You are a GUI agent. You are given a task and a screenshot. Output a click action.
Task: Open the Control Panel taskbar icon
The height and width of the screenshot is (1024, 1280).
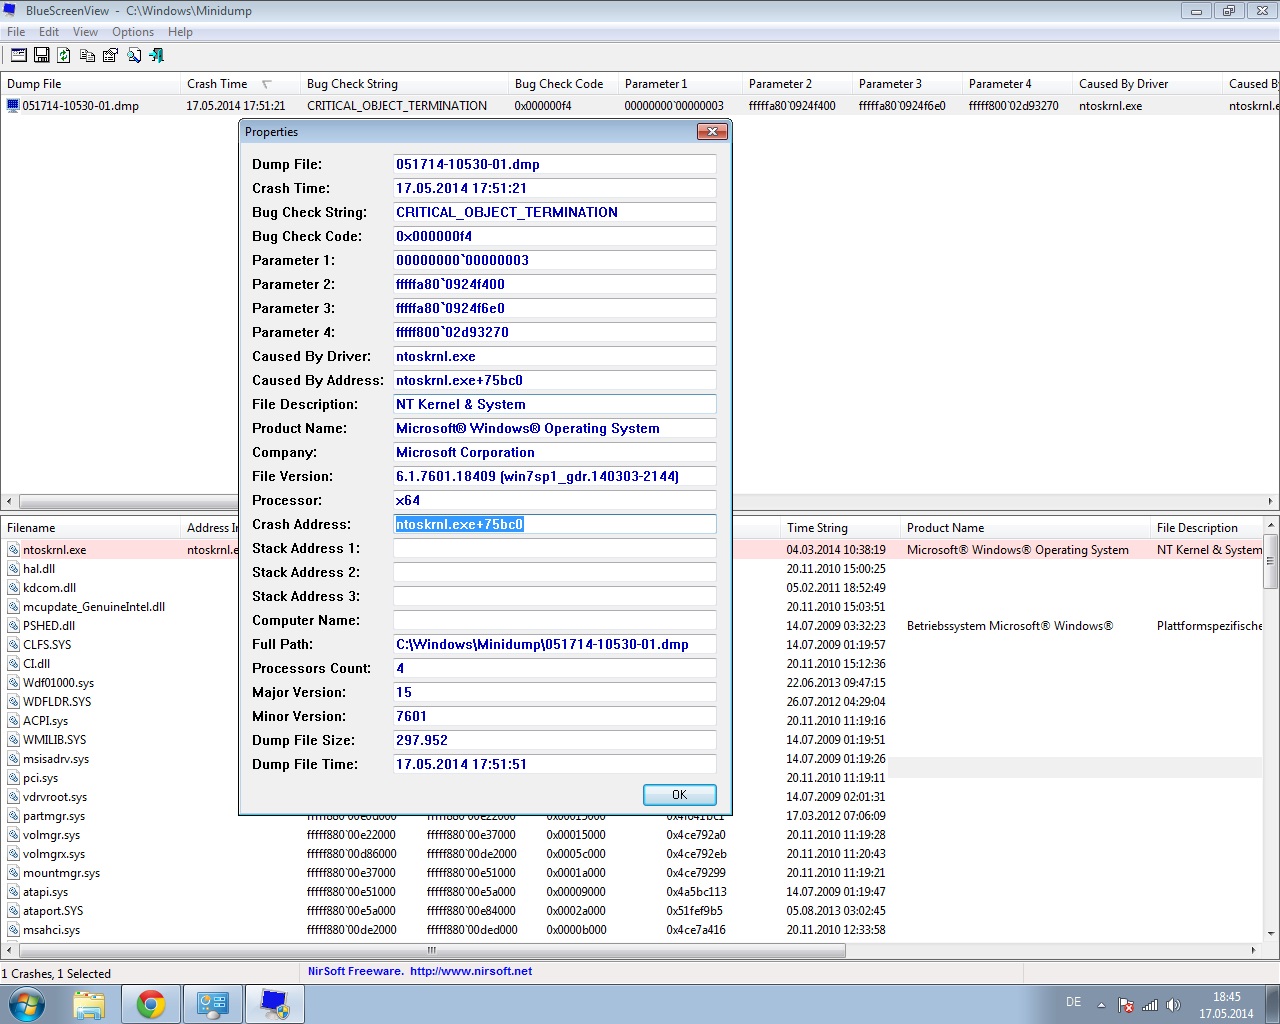(212, 1004)
